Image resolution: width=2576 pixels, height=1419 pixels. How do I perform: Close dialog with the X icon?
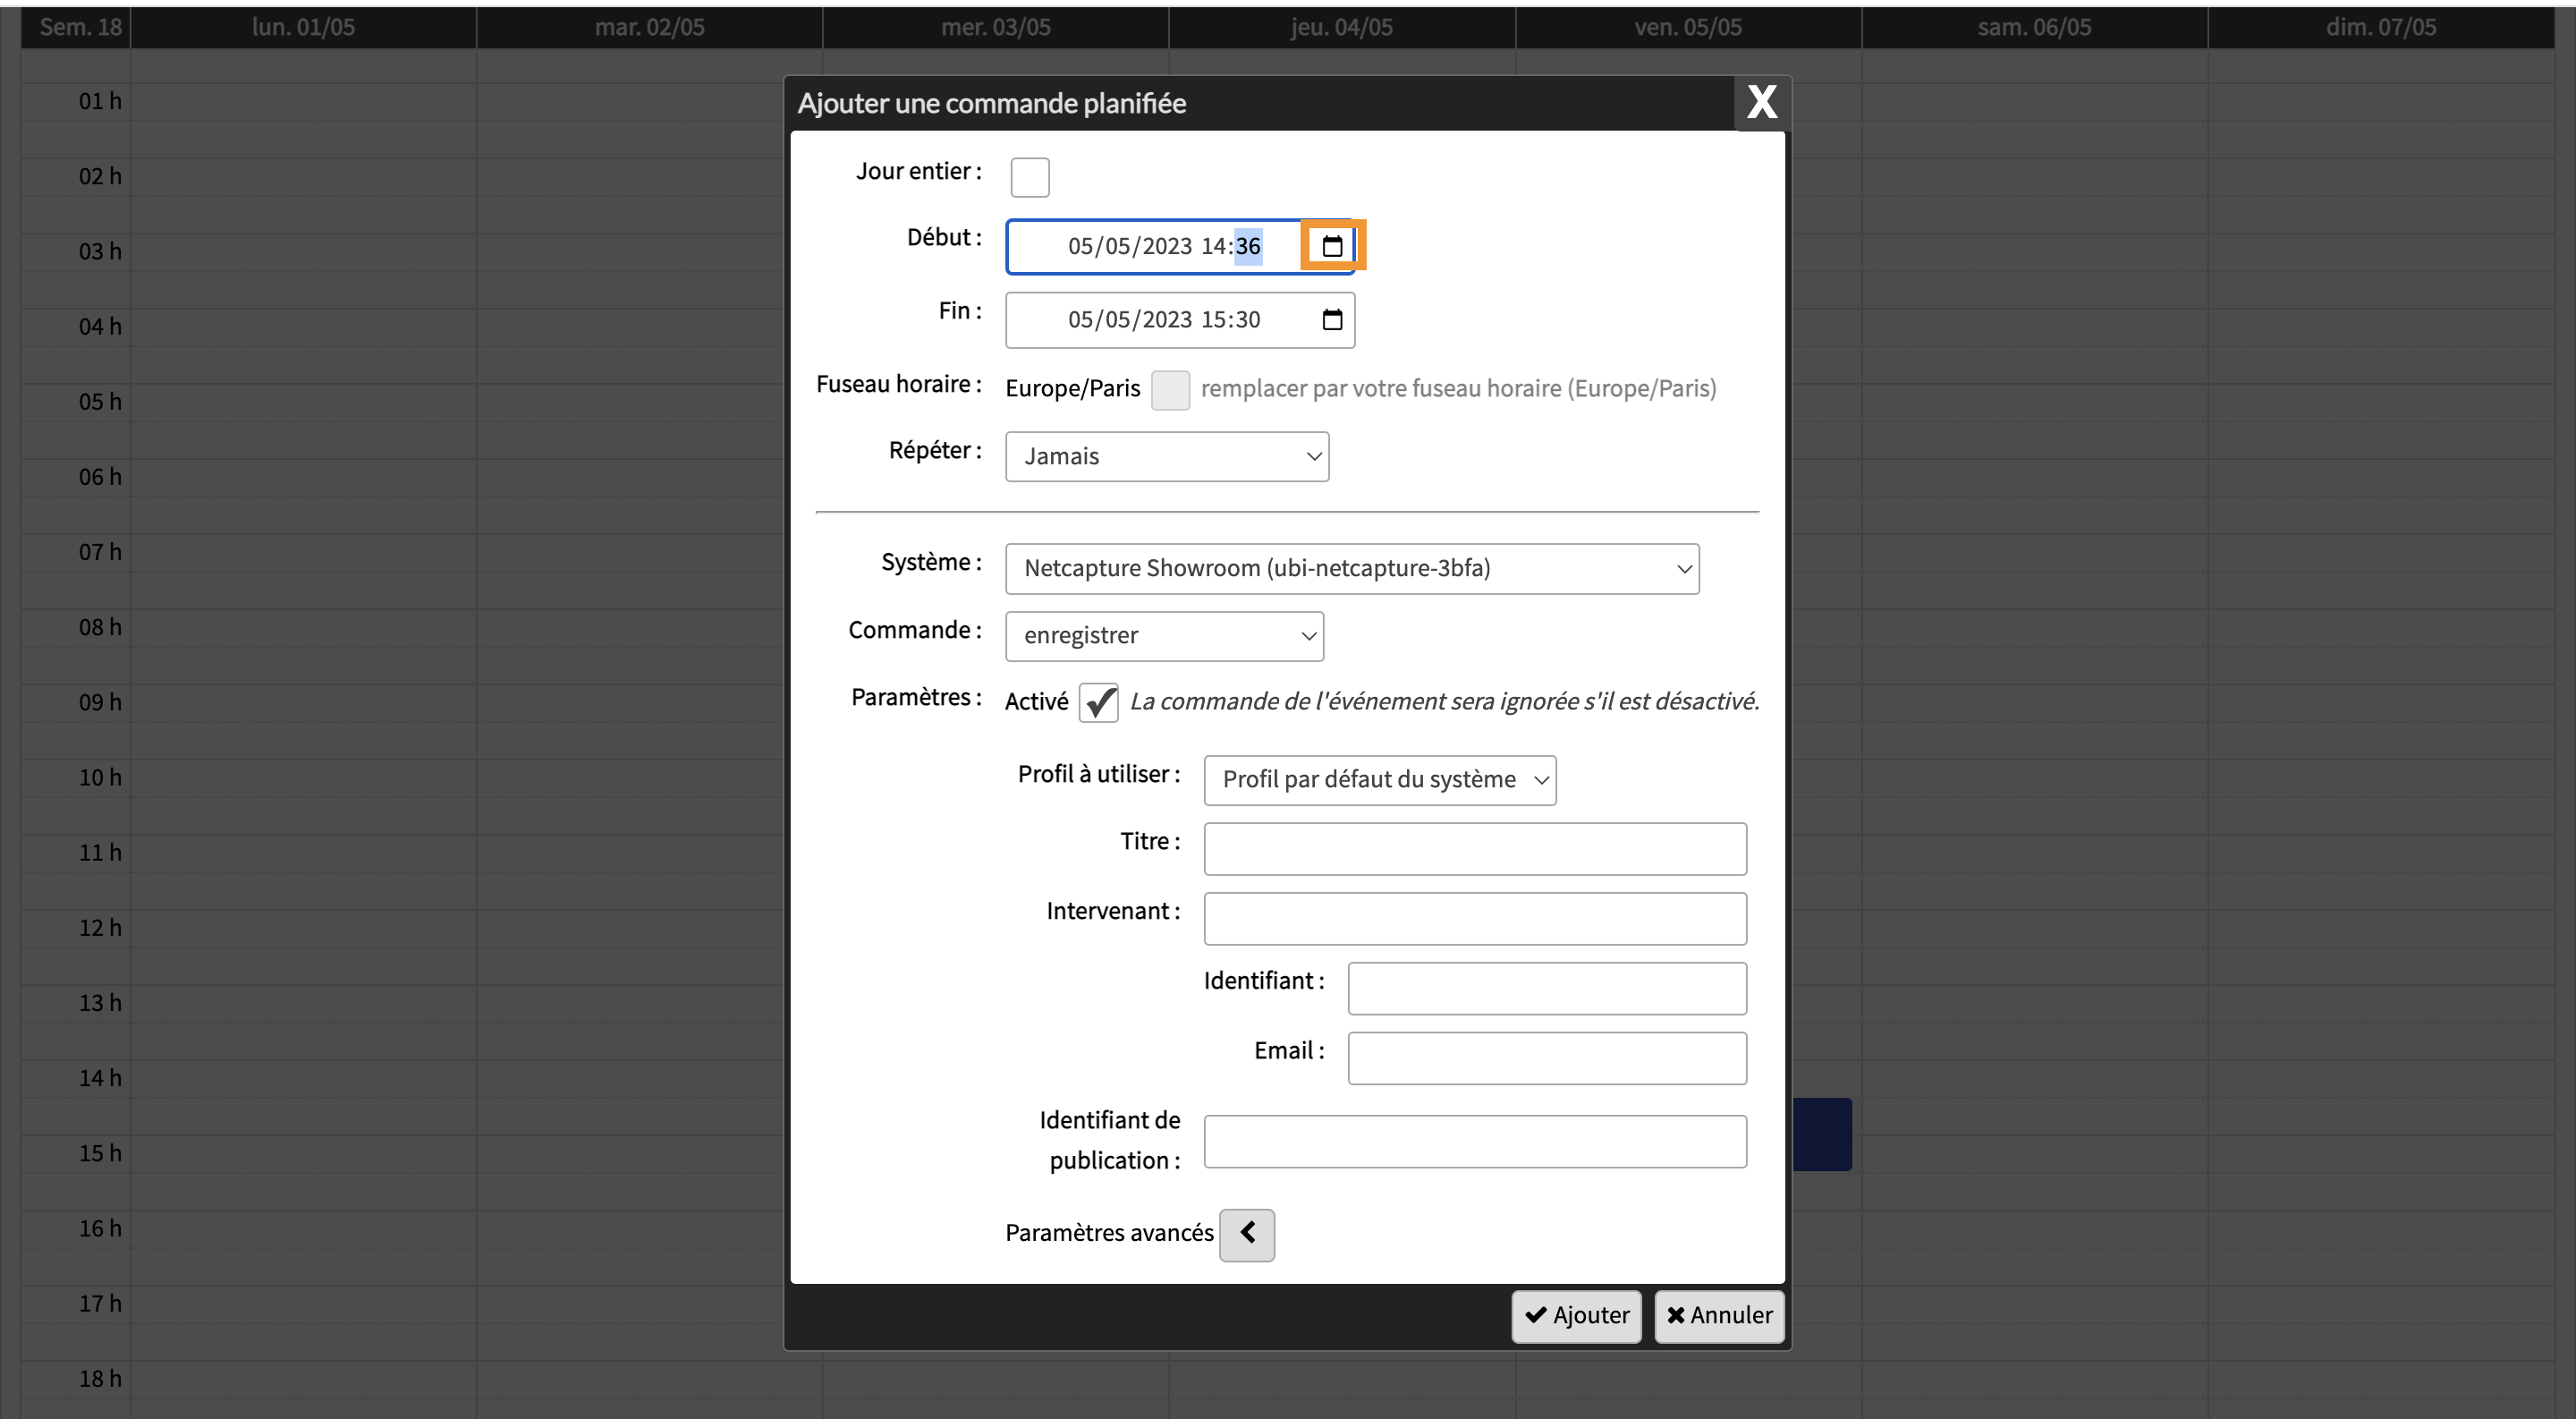[x=1761, y=102]
